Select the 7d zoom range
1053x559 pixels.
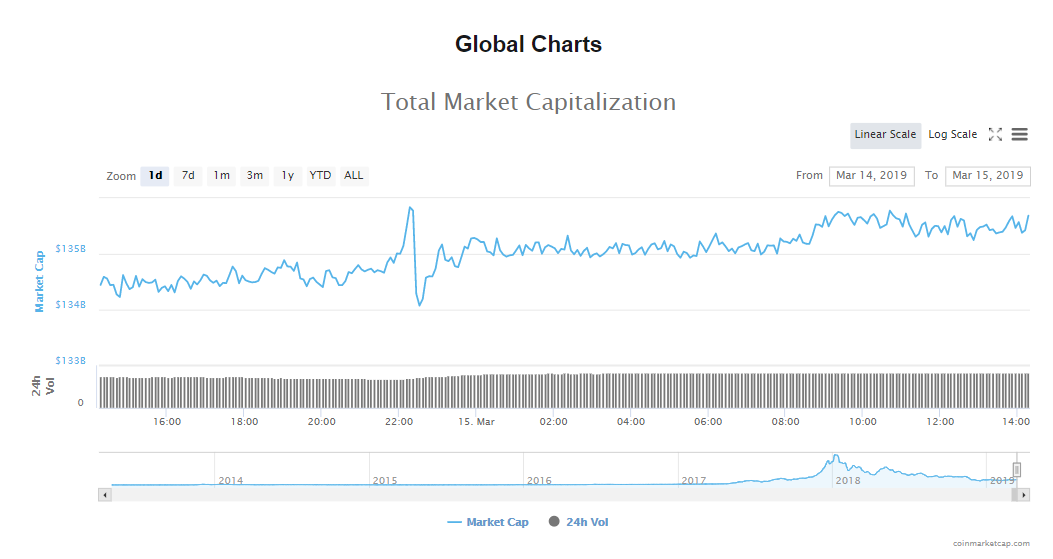188,176
